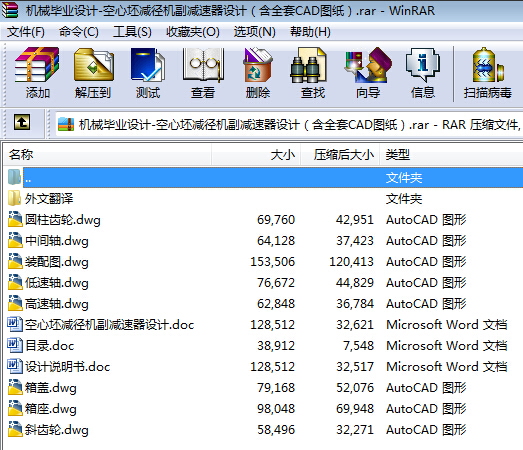
Task: Show archive Info (信息) icon
Action: pyautogui.click(x=423, y=65)
